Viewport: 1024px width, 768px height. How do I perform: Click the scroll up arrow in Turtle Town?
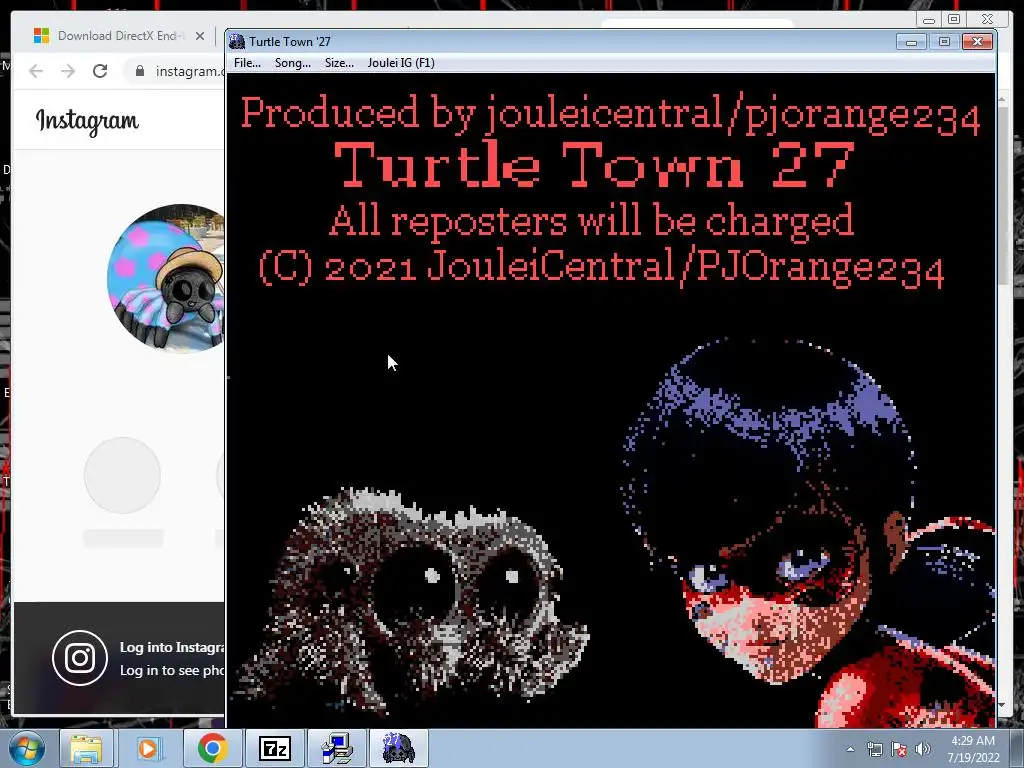(1002, 99)
